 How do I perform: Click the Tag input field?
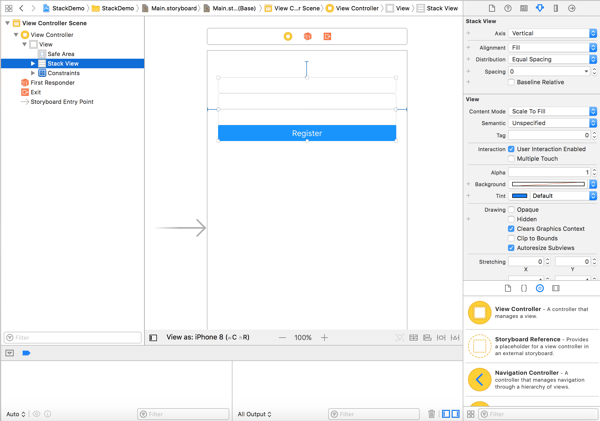(549, 135)
